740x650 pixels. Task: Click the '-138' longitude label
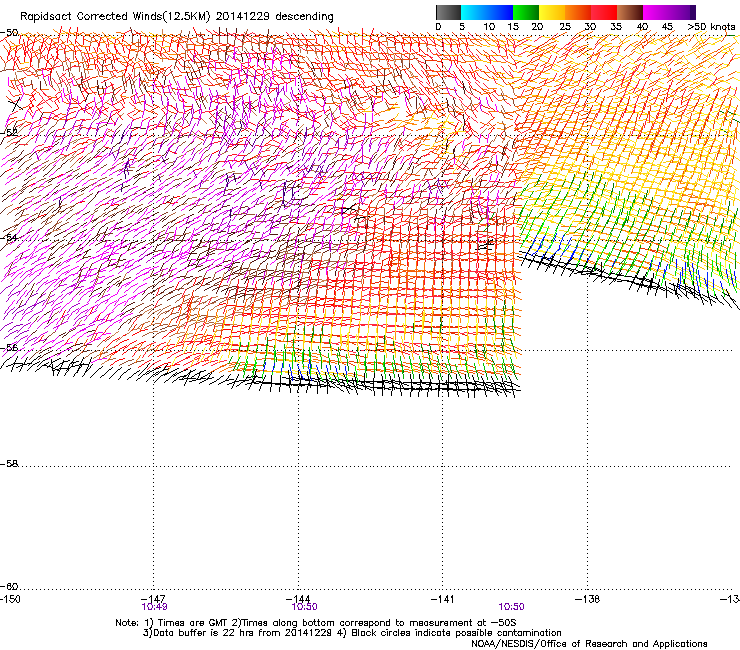(x=587, y=599)
